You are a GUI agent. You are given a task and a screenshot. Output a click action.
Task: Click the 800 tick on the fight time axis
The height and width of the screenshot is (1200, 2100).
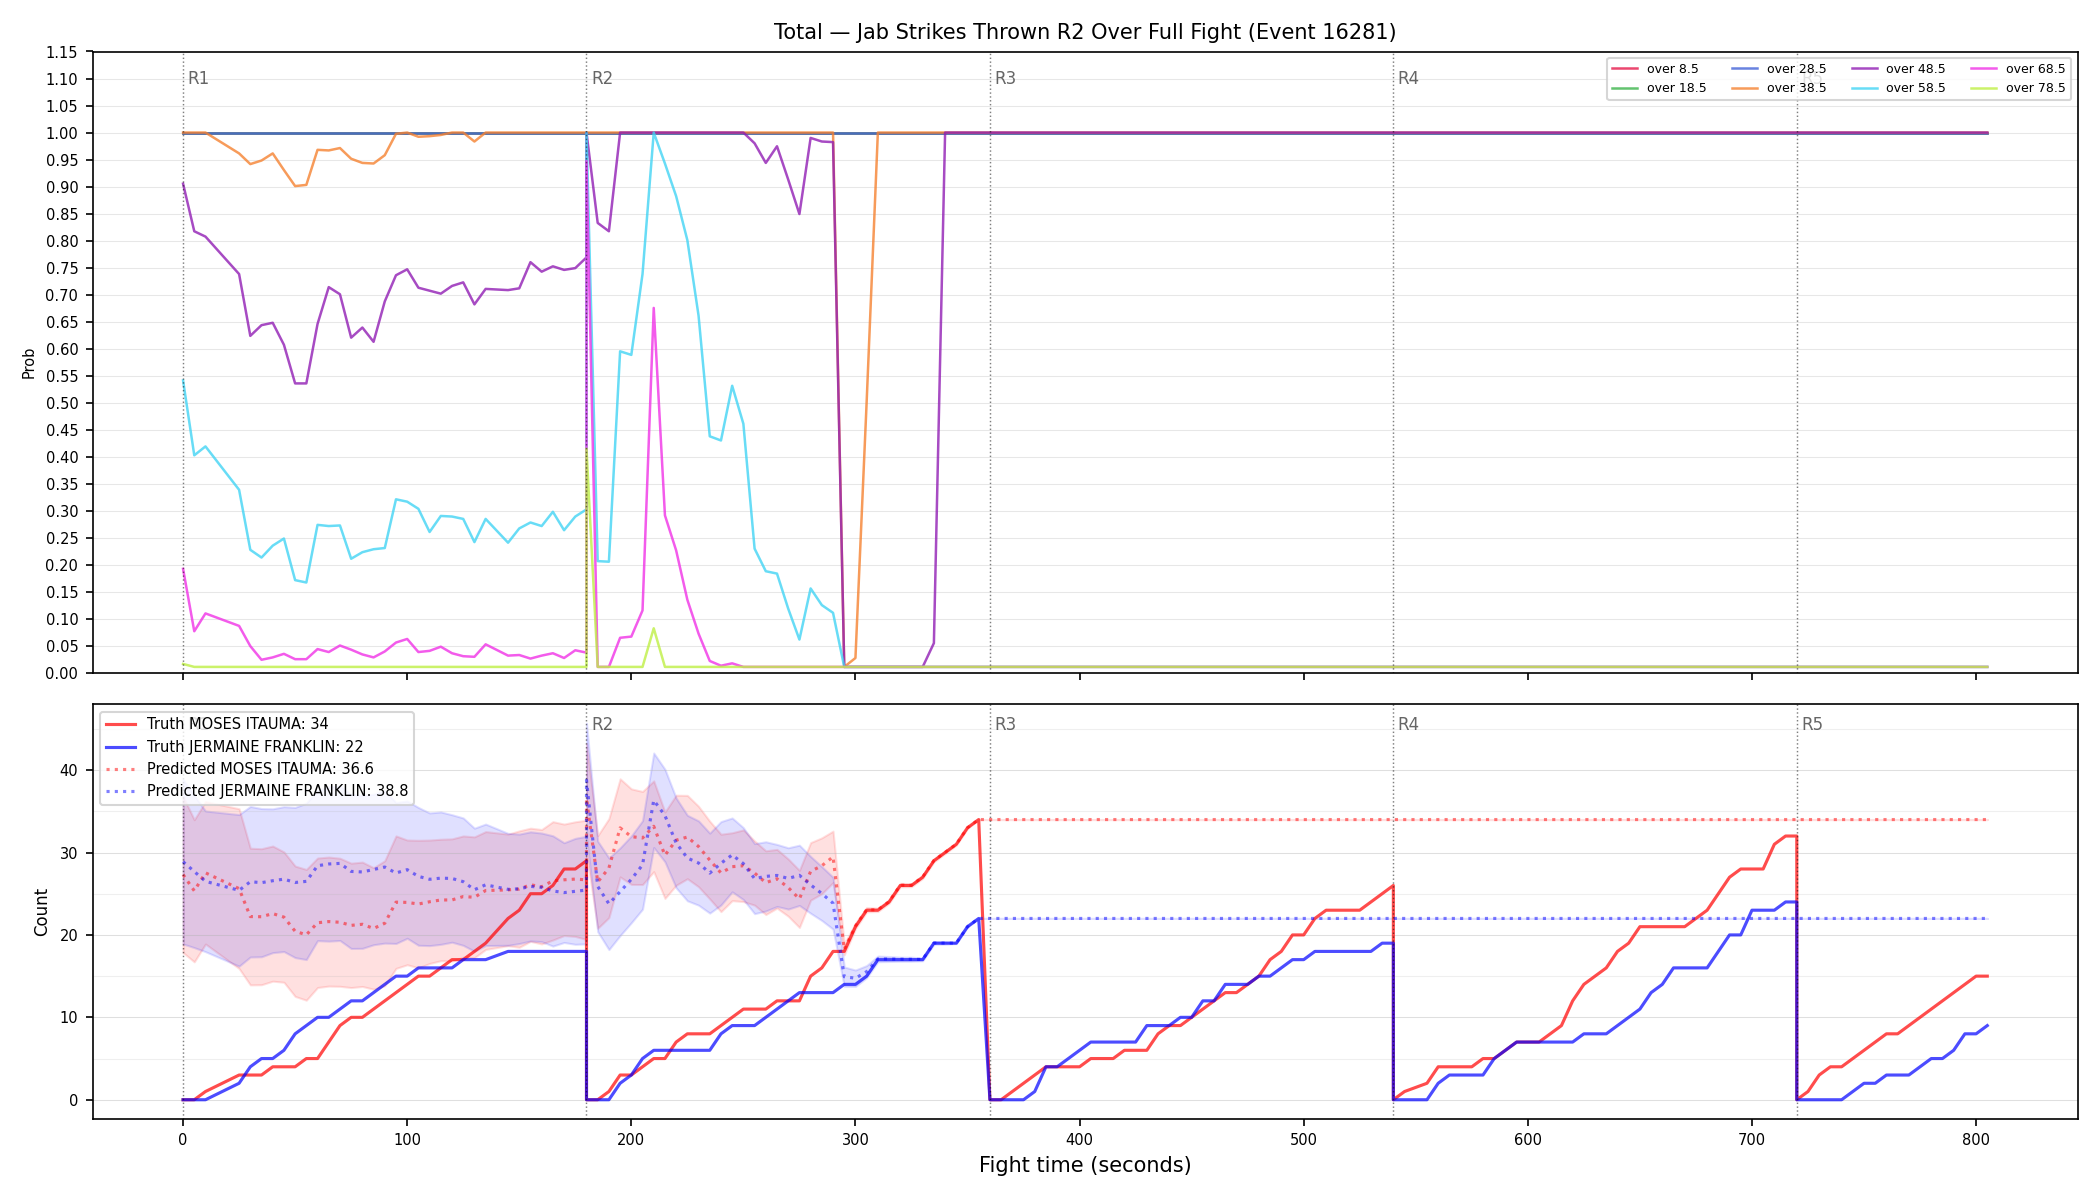pos(1975,1139)
